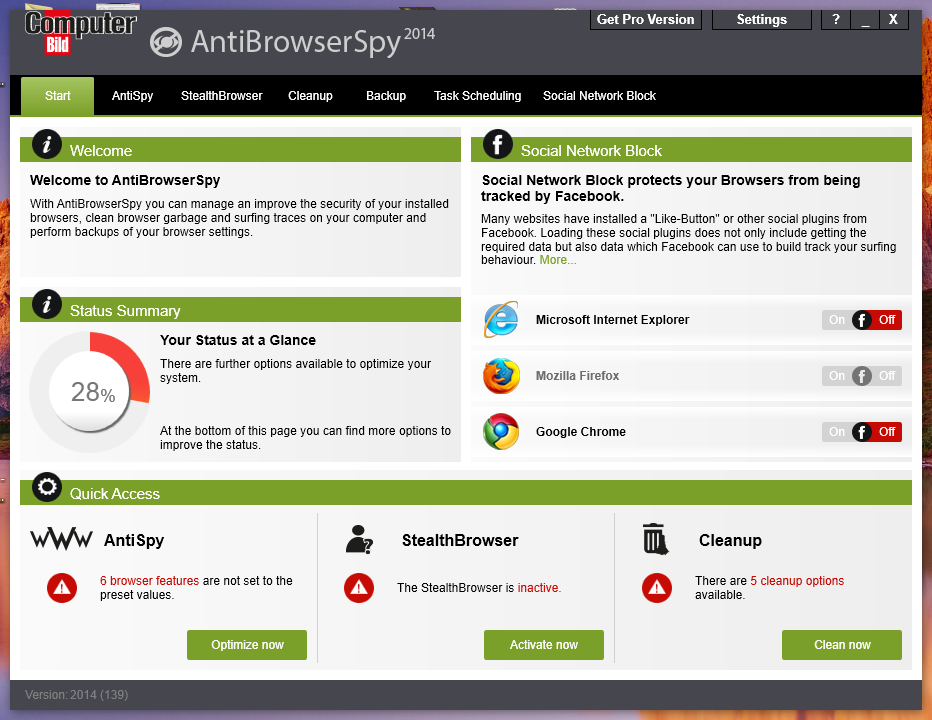Open help with the question mark button
Image resolution: width=932 pixels, height=720 pixels.
(836, 20)
